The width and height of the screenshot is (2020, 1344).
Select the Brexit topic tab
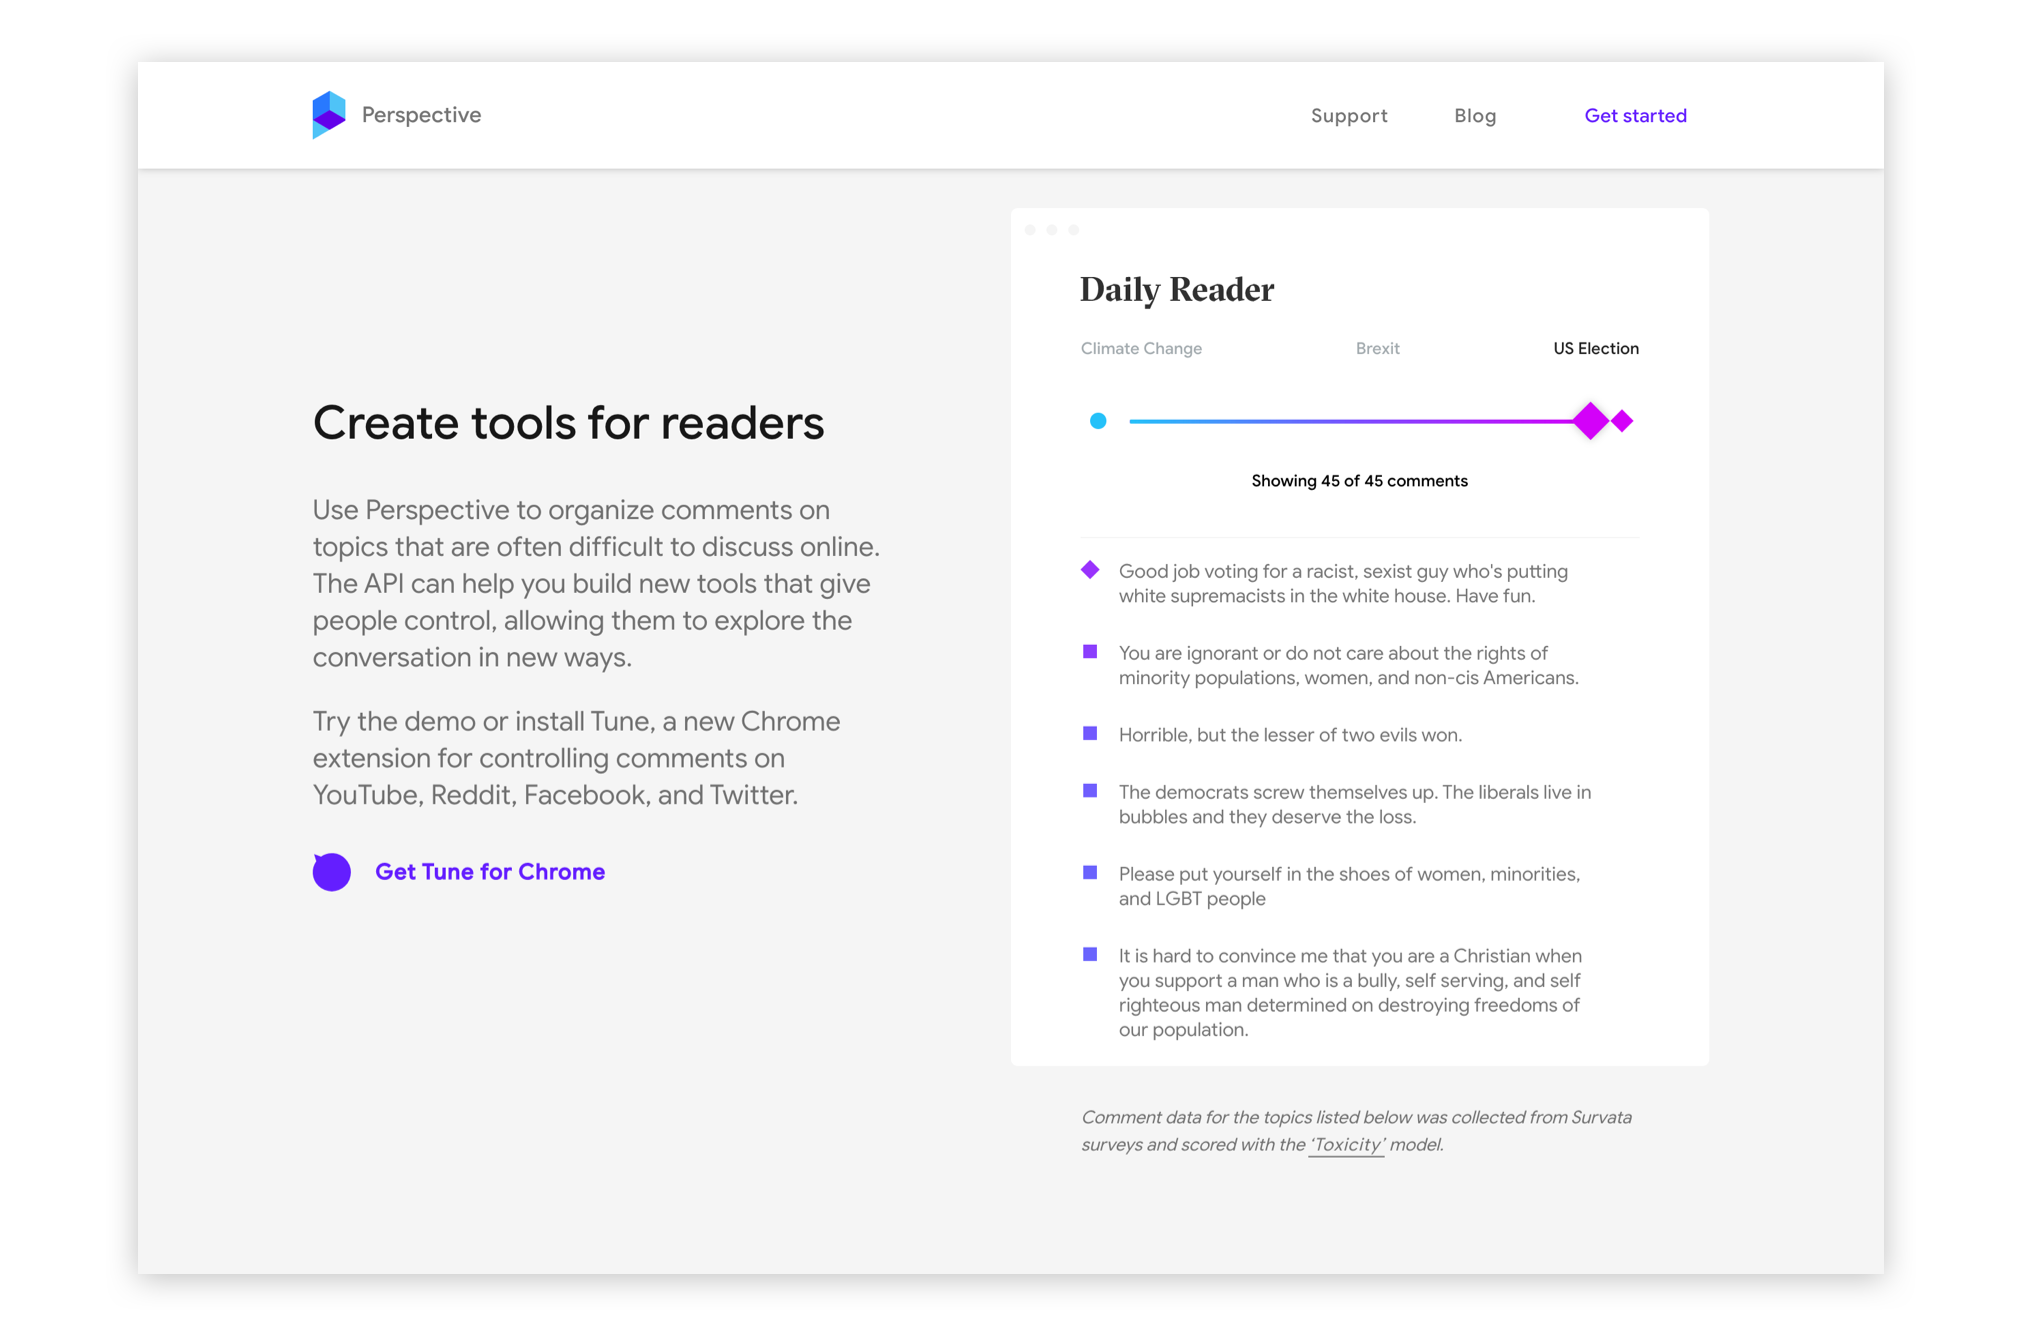pos(1377,349)
